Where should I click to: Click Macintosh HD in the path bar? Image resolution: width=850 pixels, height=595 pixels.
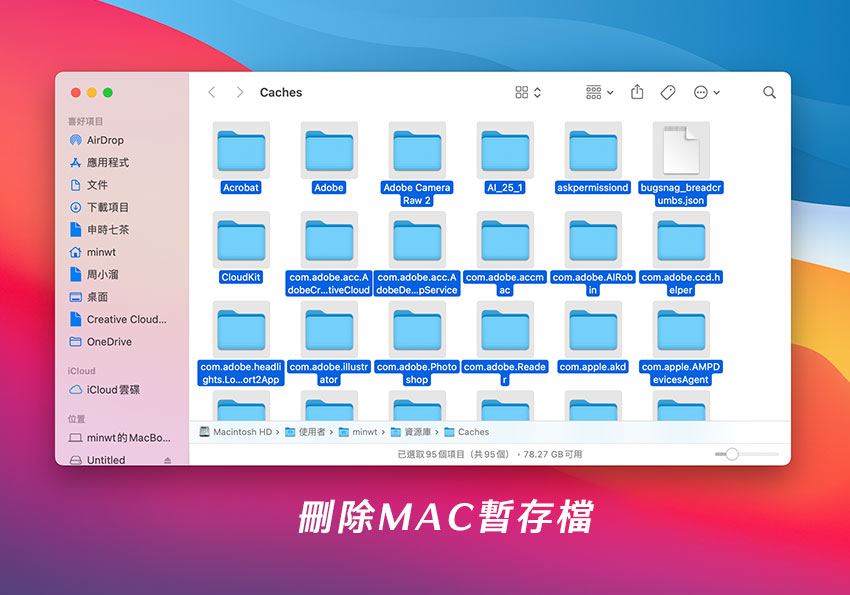click(x=236, y=432)
